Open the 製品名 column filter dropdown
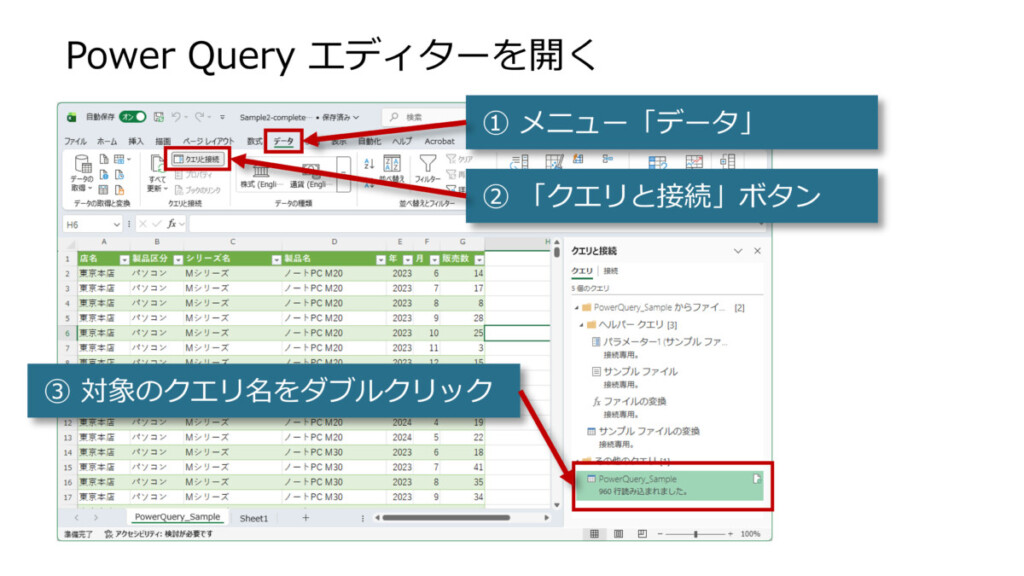 pyautogui.click(x=380, y=259)
